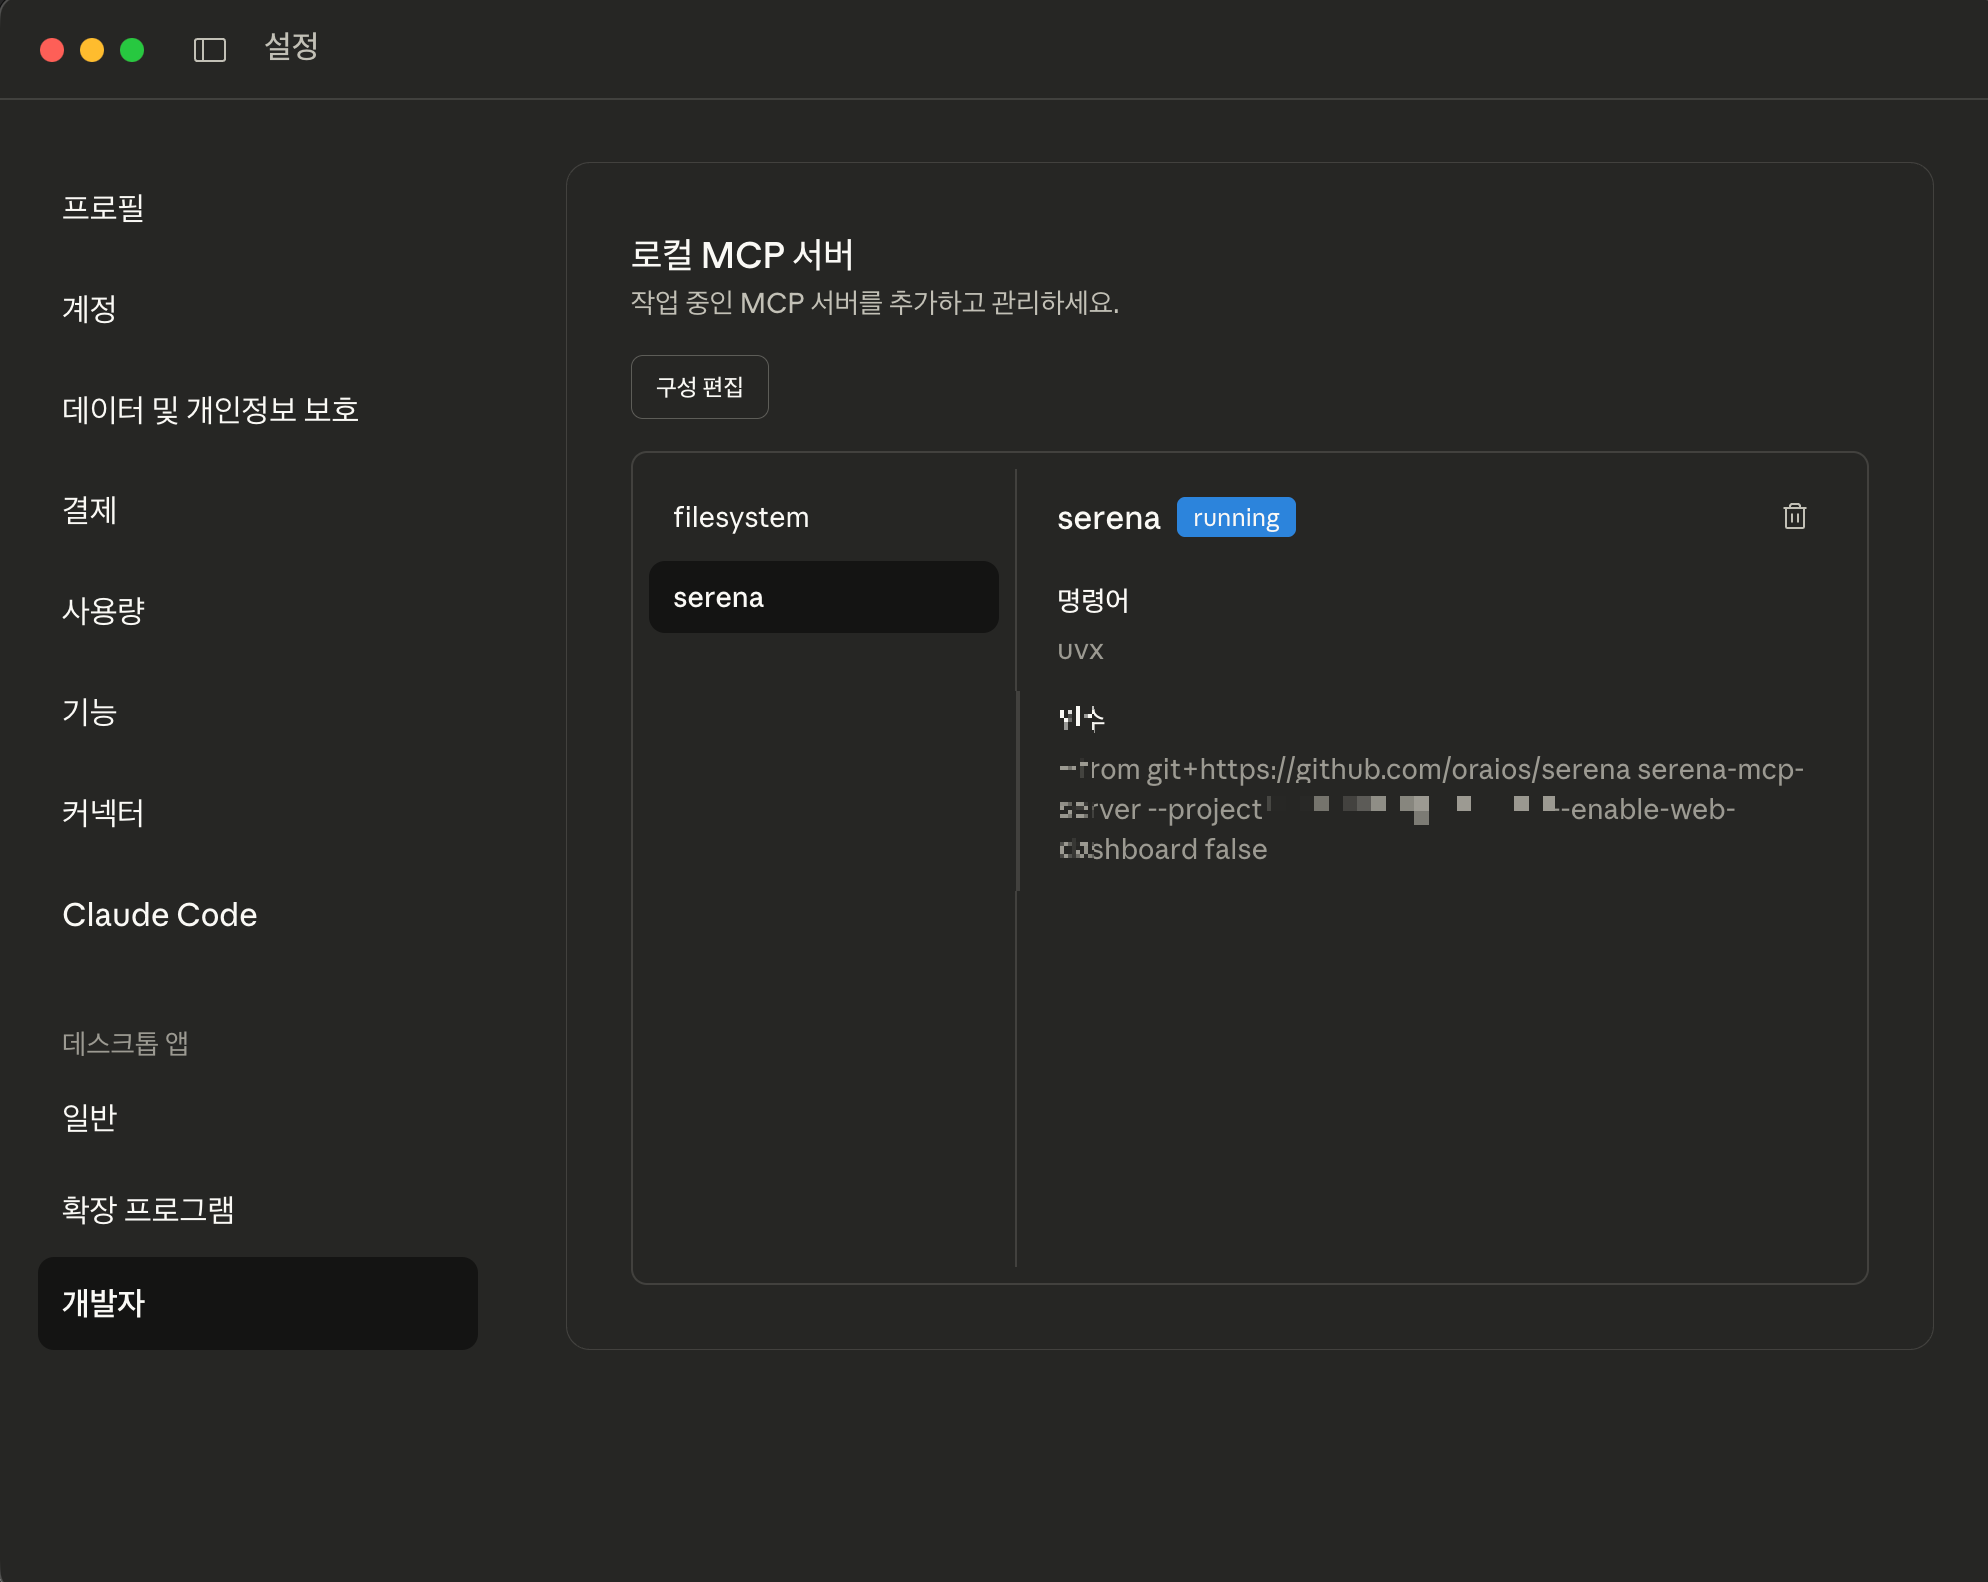Viewport: 1988px width, 1582px height.
Task: Open the 계정 settings section
Action: 90,309
